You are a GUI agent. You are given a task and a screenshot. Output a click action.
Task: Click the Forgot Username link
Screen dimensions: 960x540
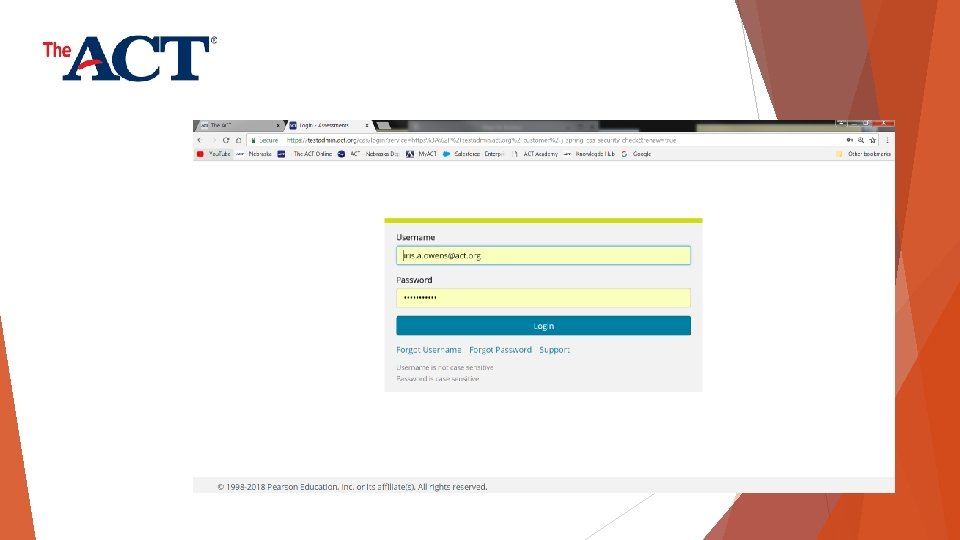click(429, 350)
